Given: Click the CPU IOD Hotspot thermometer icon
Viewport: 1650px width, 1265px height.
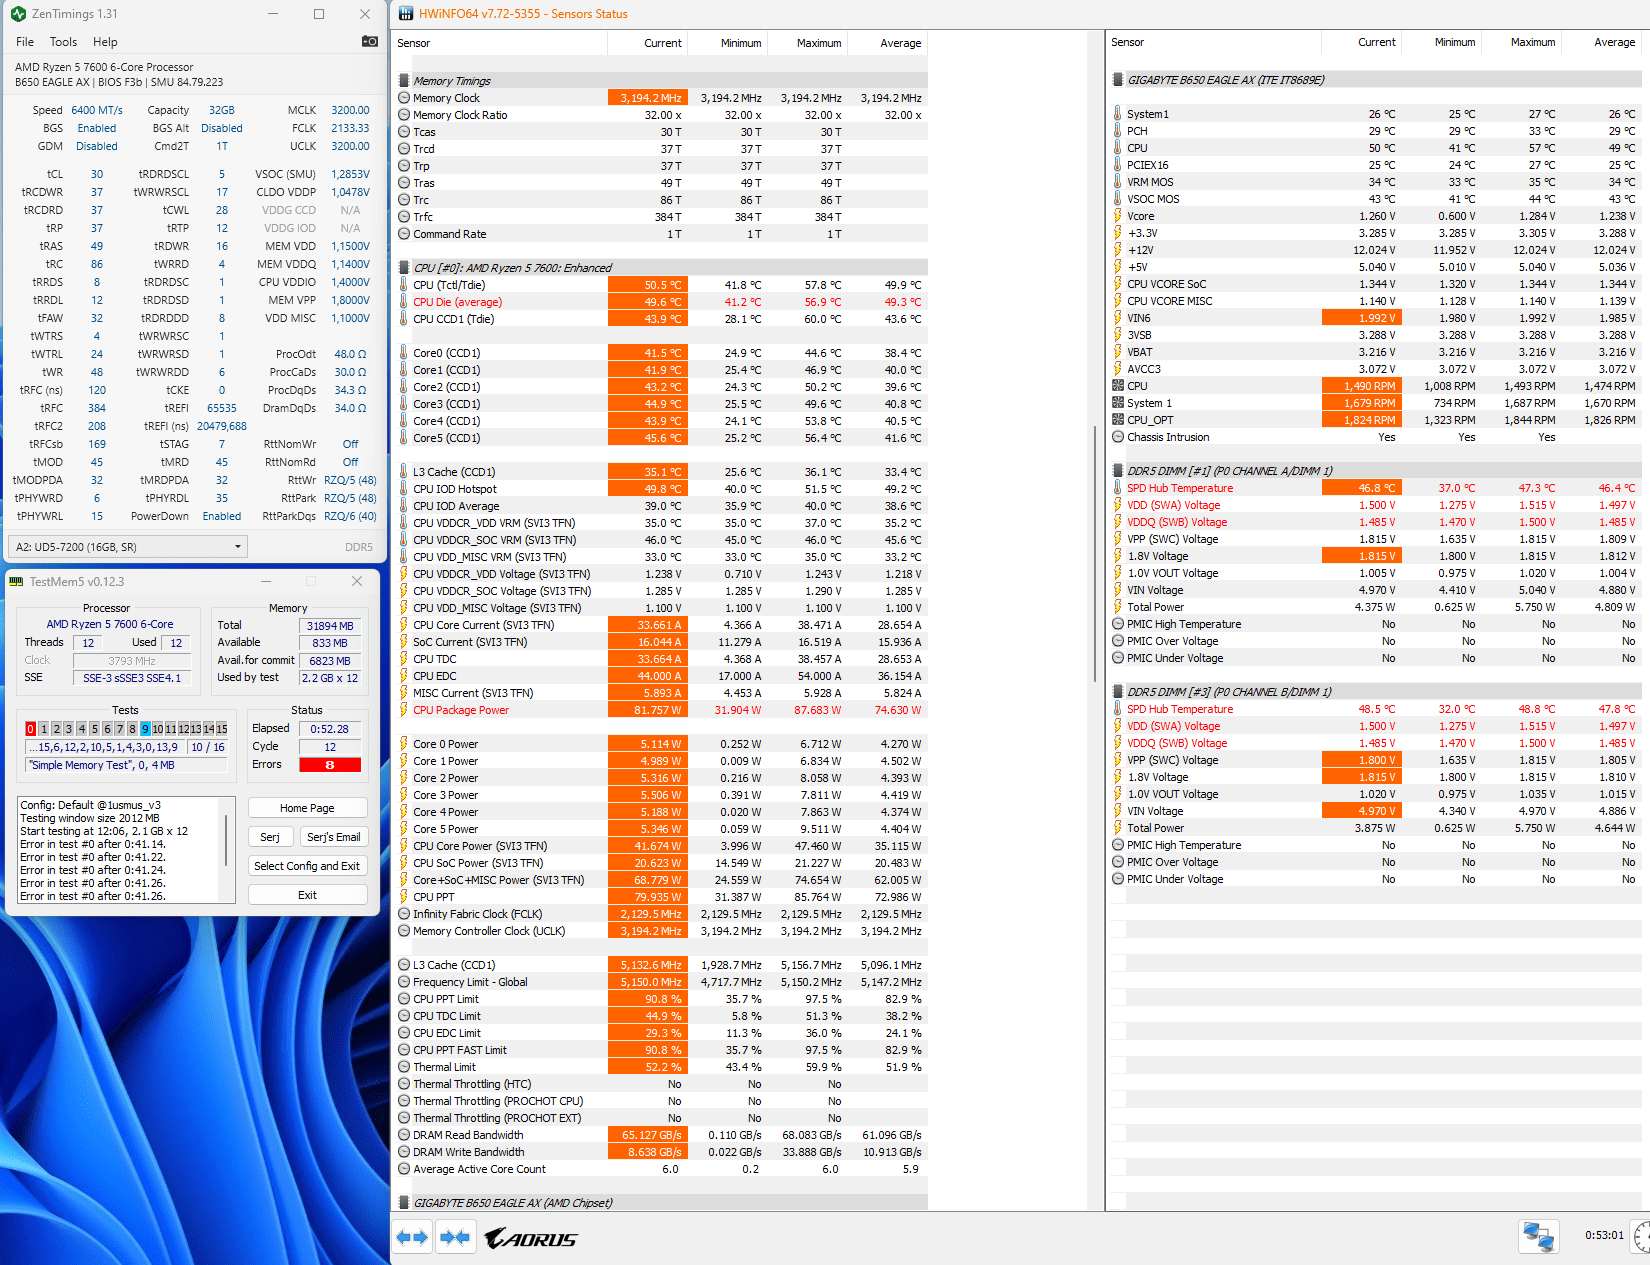Looking at the screenshot, I should pos(404,489).
